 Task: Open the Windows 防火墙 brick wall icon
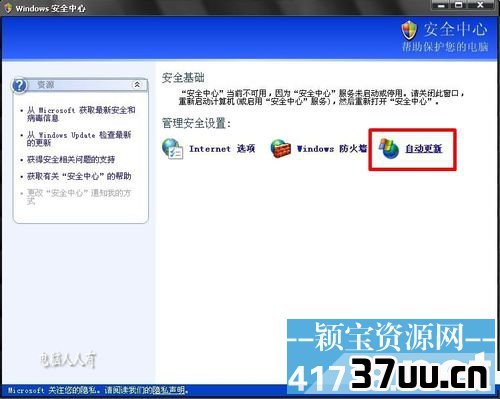[281, 148]
